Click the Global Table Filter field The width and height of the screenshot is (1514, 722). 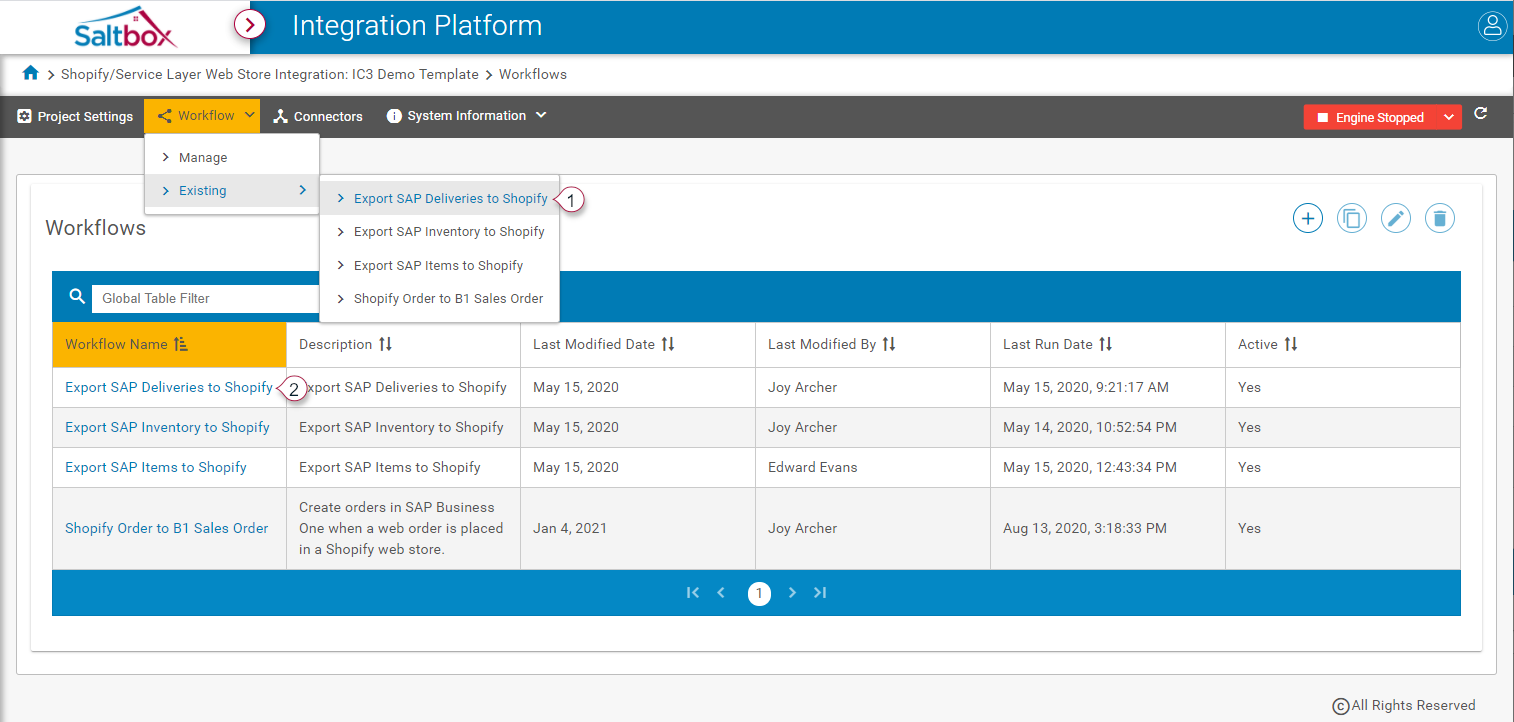(x=208, y=298)
